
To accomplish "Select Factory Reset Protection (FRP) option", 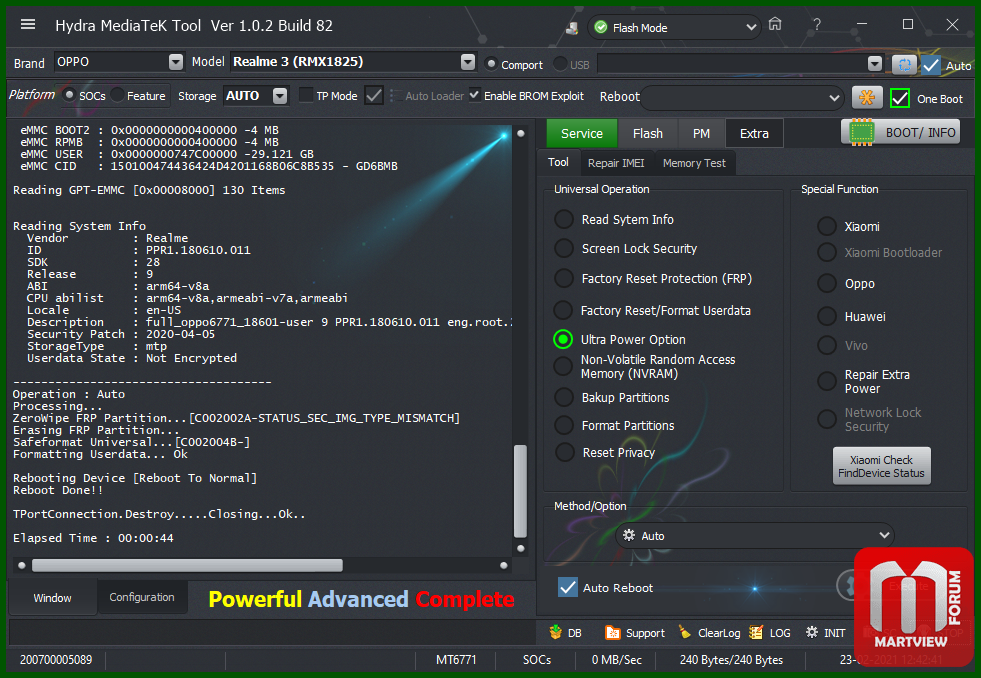I will point(565,279).
